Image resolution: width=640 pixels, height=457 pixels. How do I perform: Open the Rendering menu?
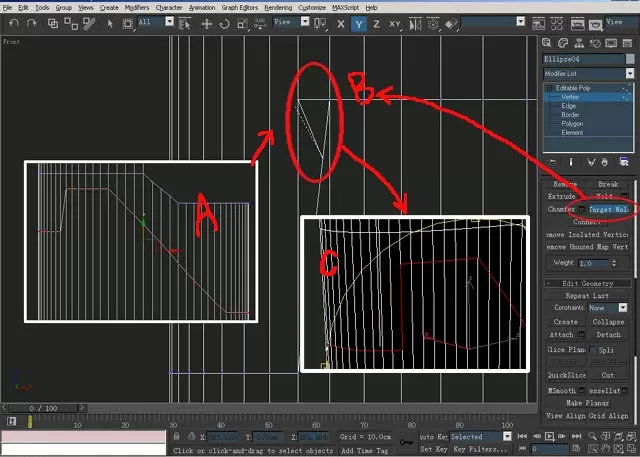tap(278, 8)
